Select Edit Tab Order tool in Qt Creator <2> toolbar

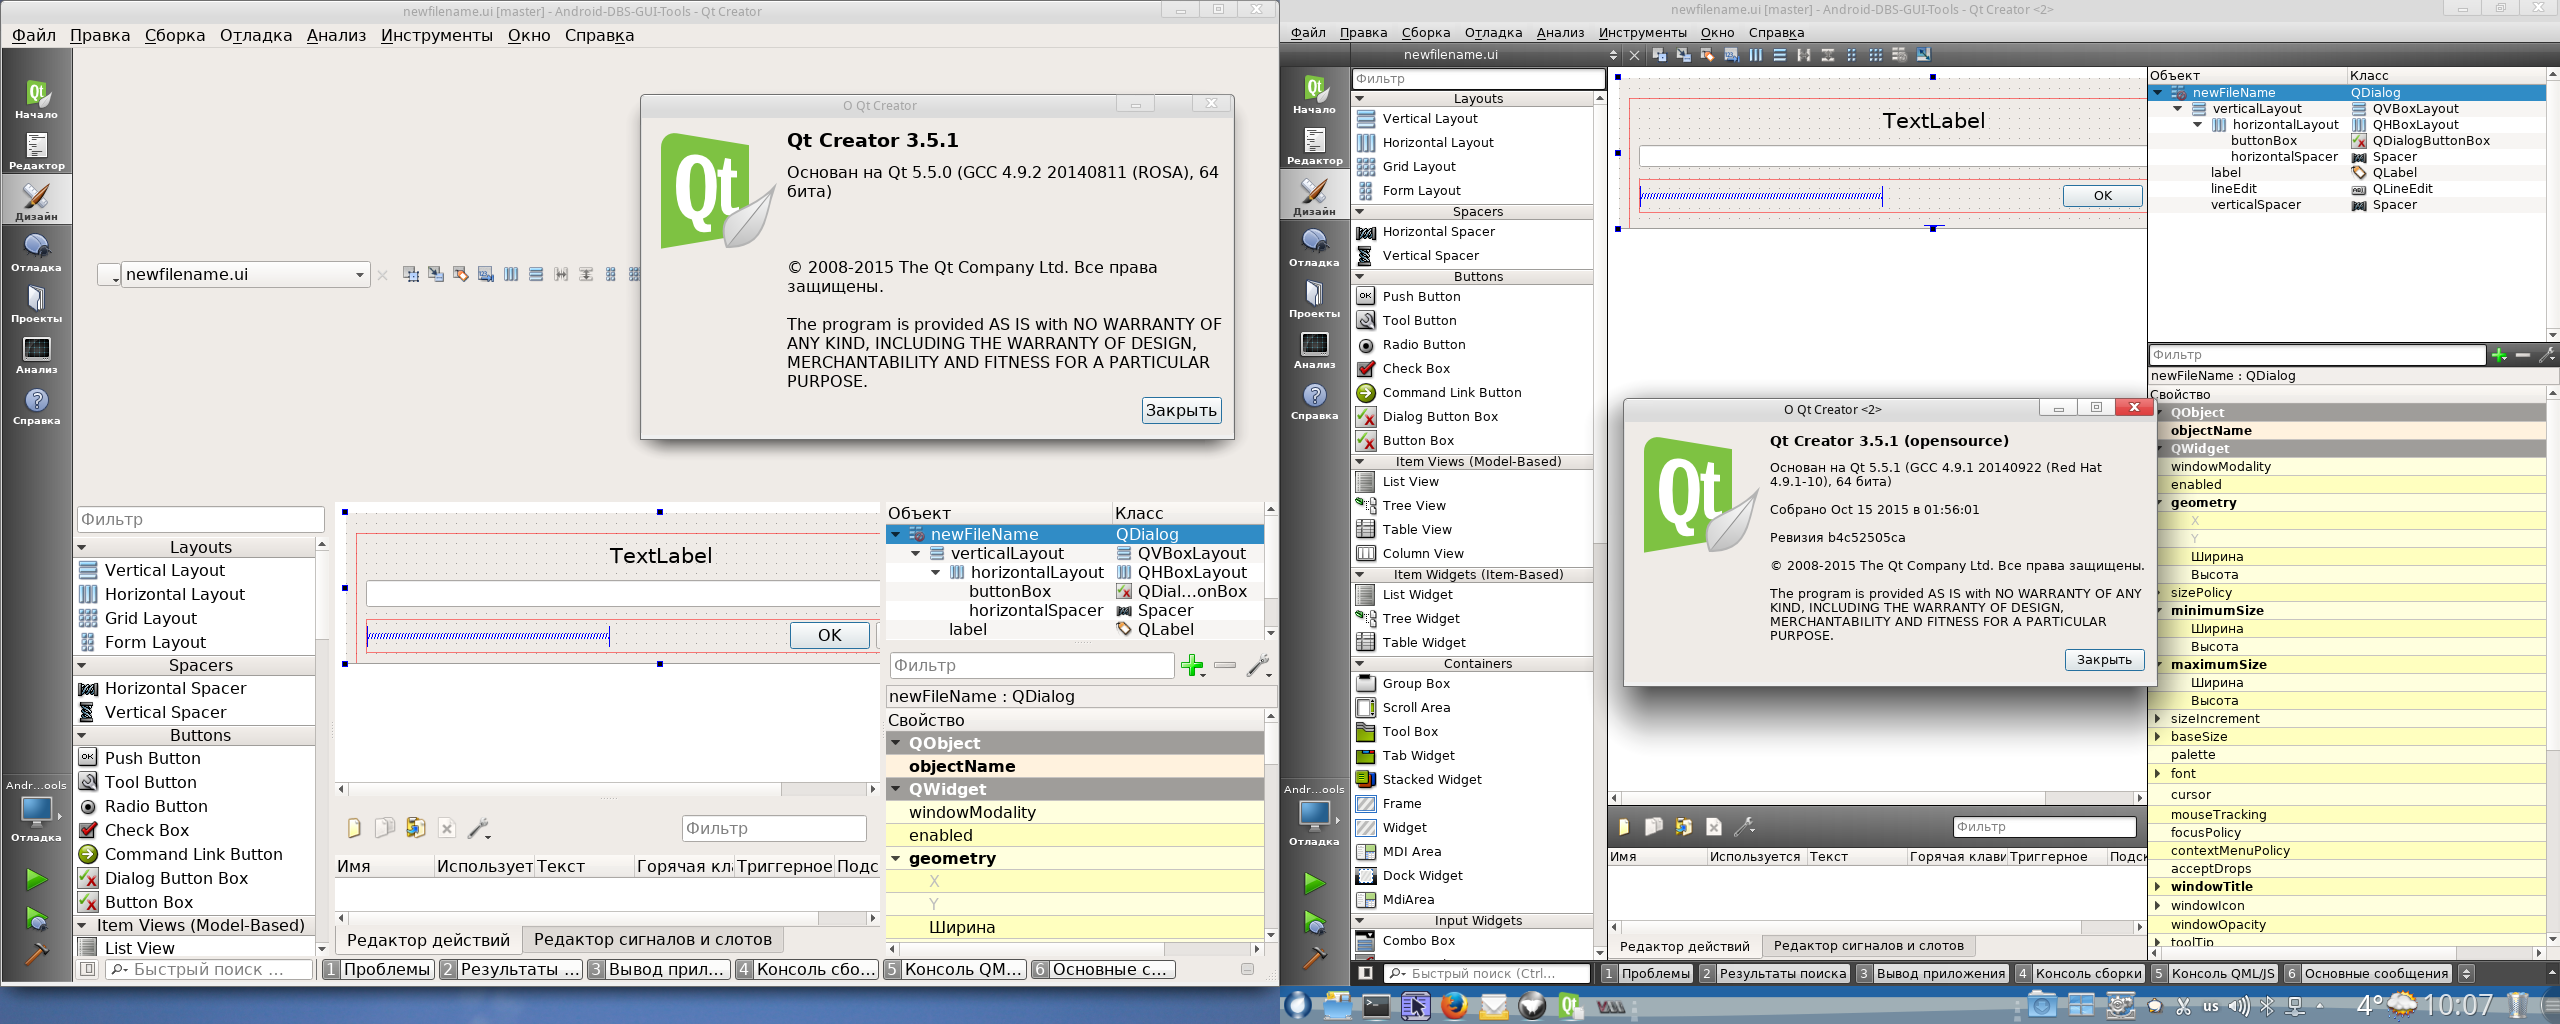point(1731,55)
